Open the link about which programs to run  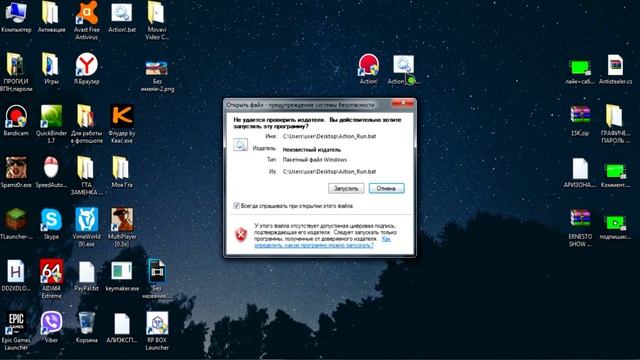[x=314, y=245]
